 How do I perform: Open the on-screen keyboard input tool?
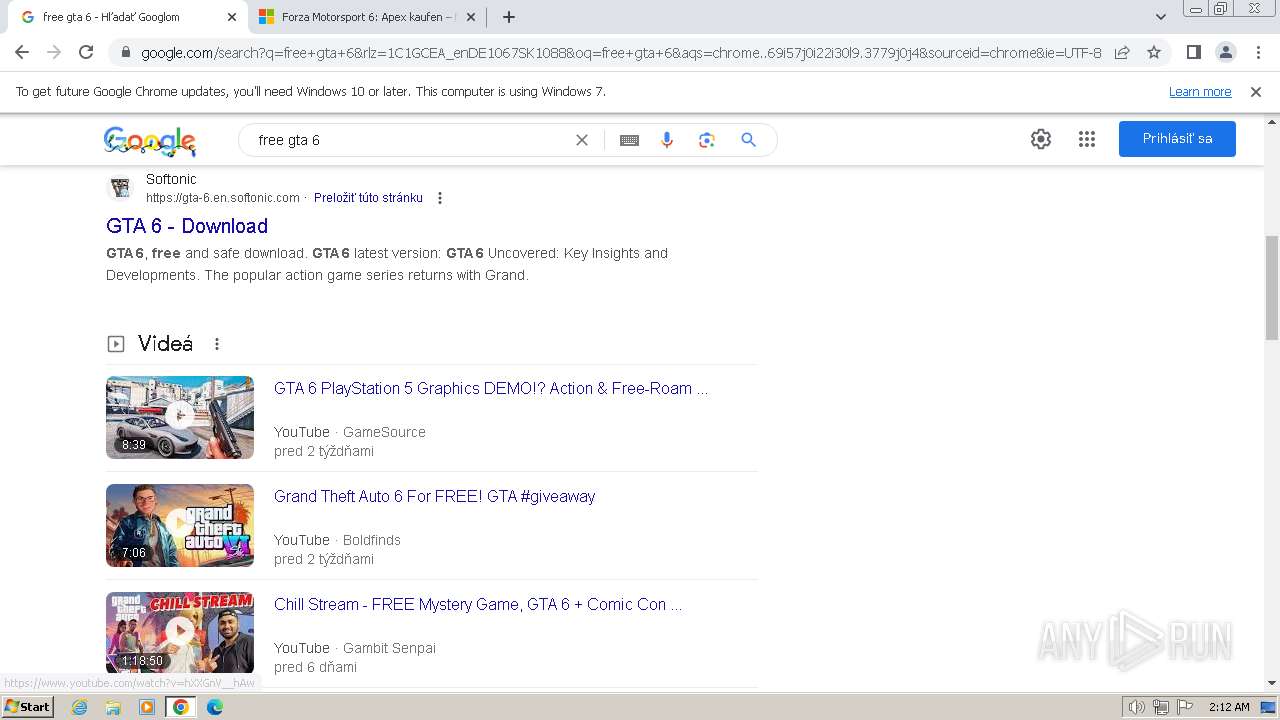(629, 140)
